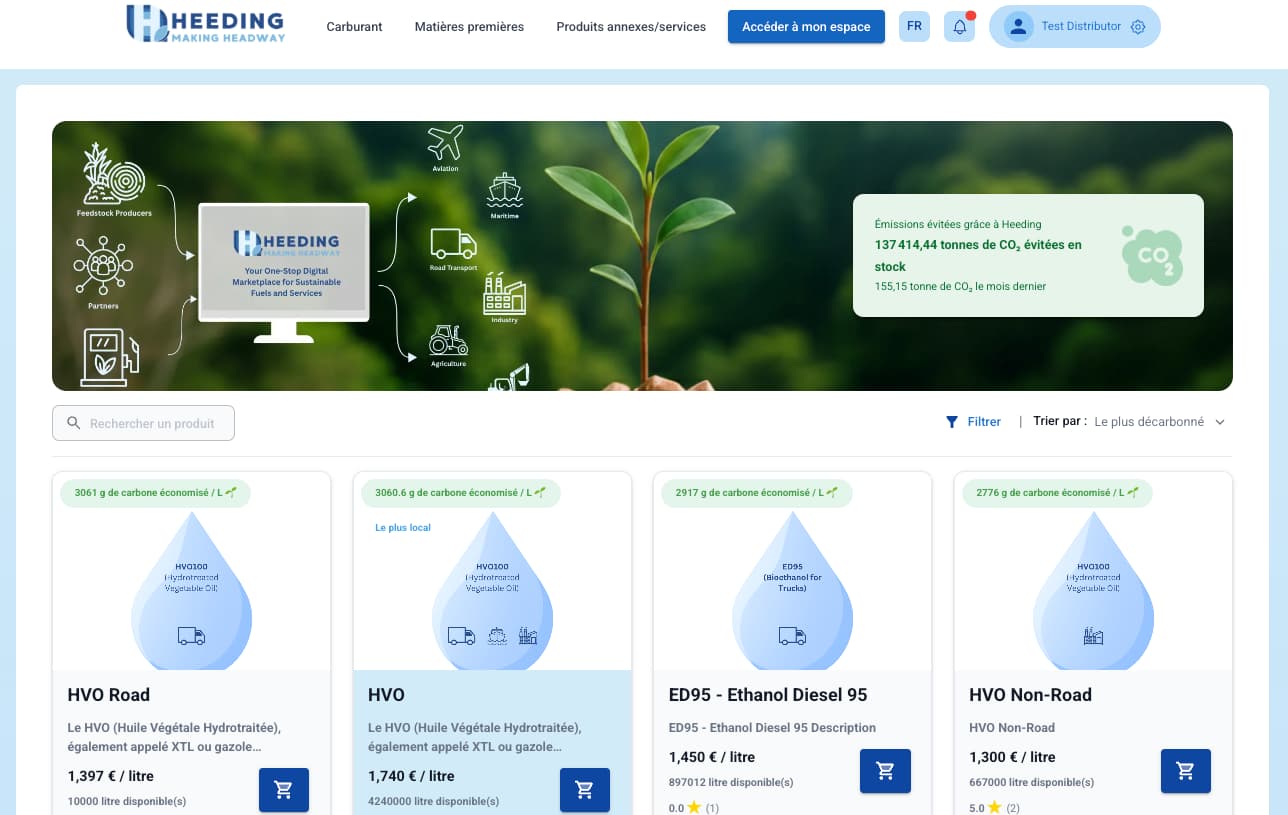Image resolution: width=1288 pixels, height=815 pixels.
Task: Click the 3060.6 g de carbone économisé badge
Action: pos(460,493)
